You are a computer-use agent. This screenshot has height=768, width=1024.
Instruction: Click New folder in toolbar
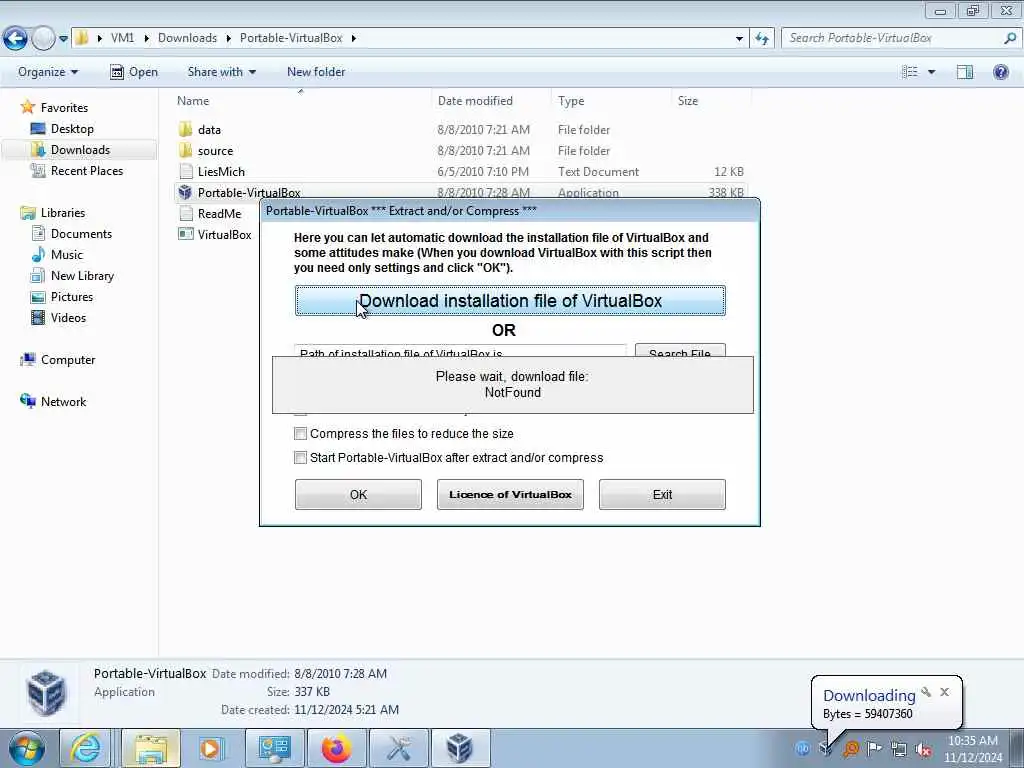(x=316, y=72)
